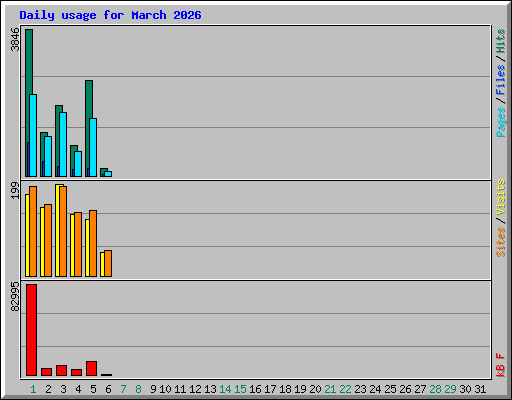
Task: Click the 'KB F' legend label
Action: [x=500, y=365]
